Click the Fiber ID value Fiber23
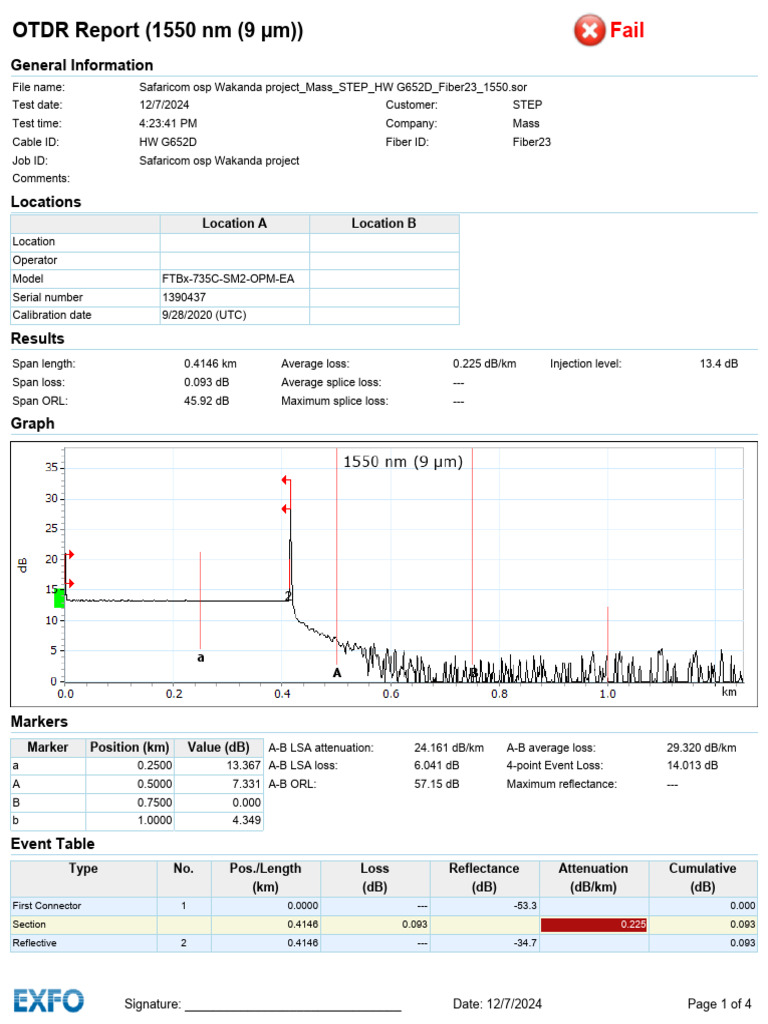This screenshot has width=768, height=1024. 532,142
